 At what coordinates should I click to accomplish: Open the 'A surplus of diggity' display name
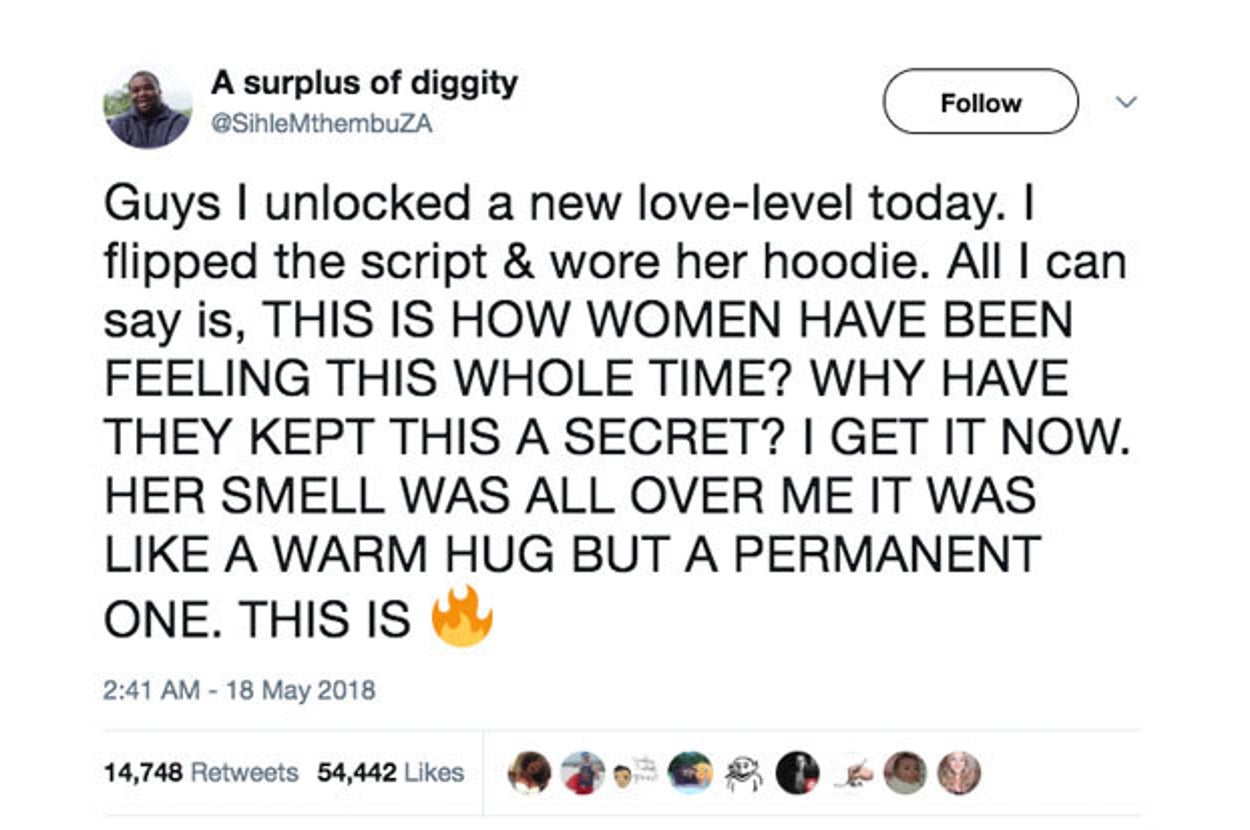(364, 85)
